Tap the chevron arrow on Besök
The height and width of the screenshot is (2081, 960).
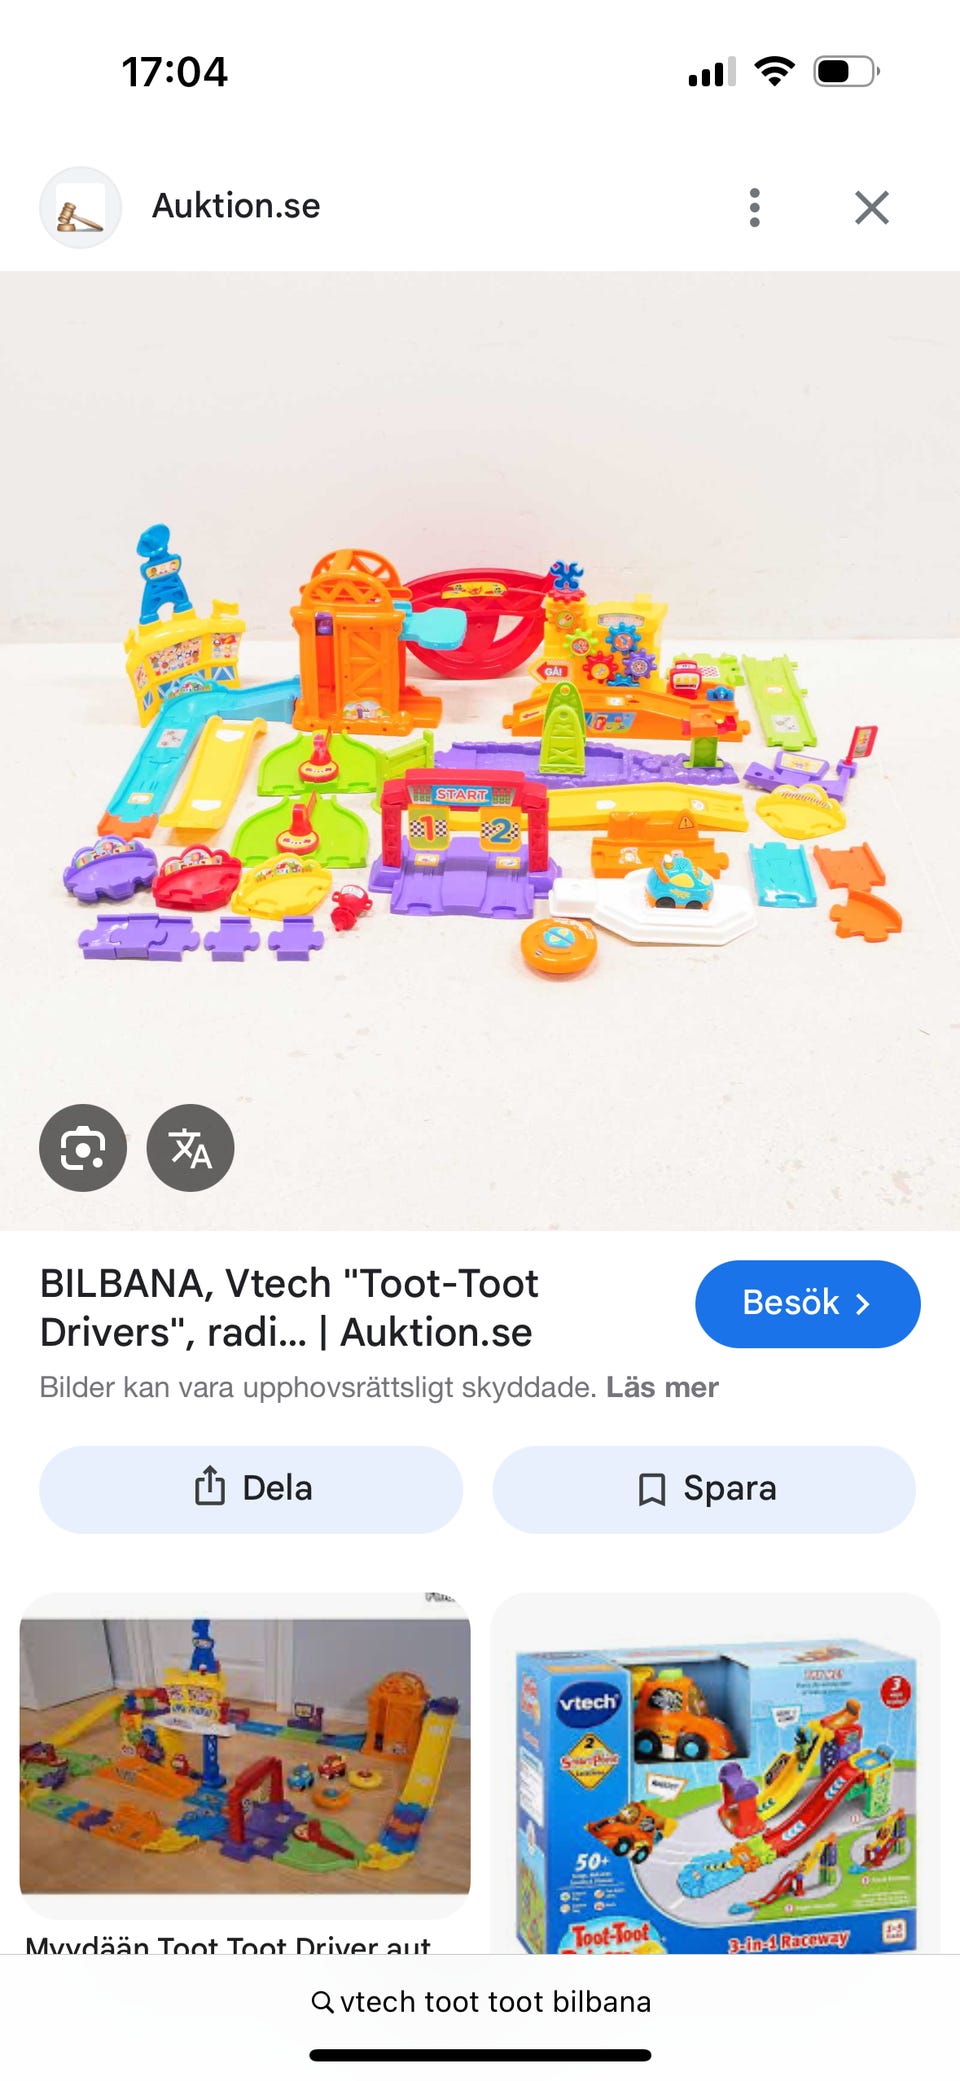[863, 1304]
